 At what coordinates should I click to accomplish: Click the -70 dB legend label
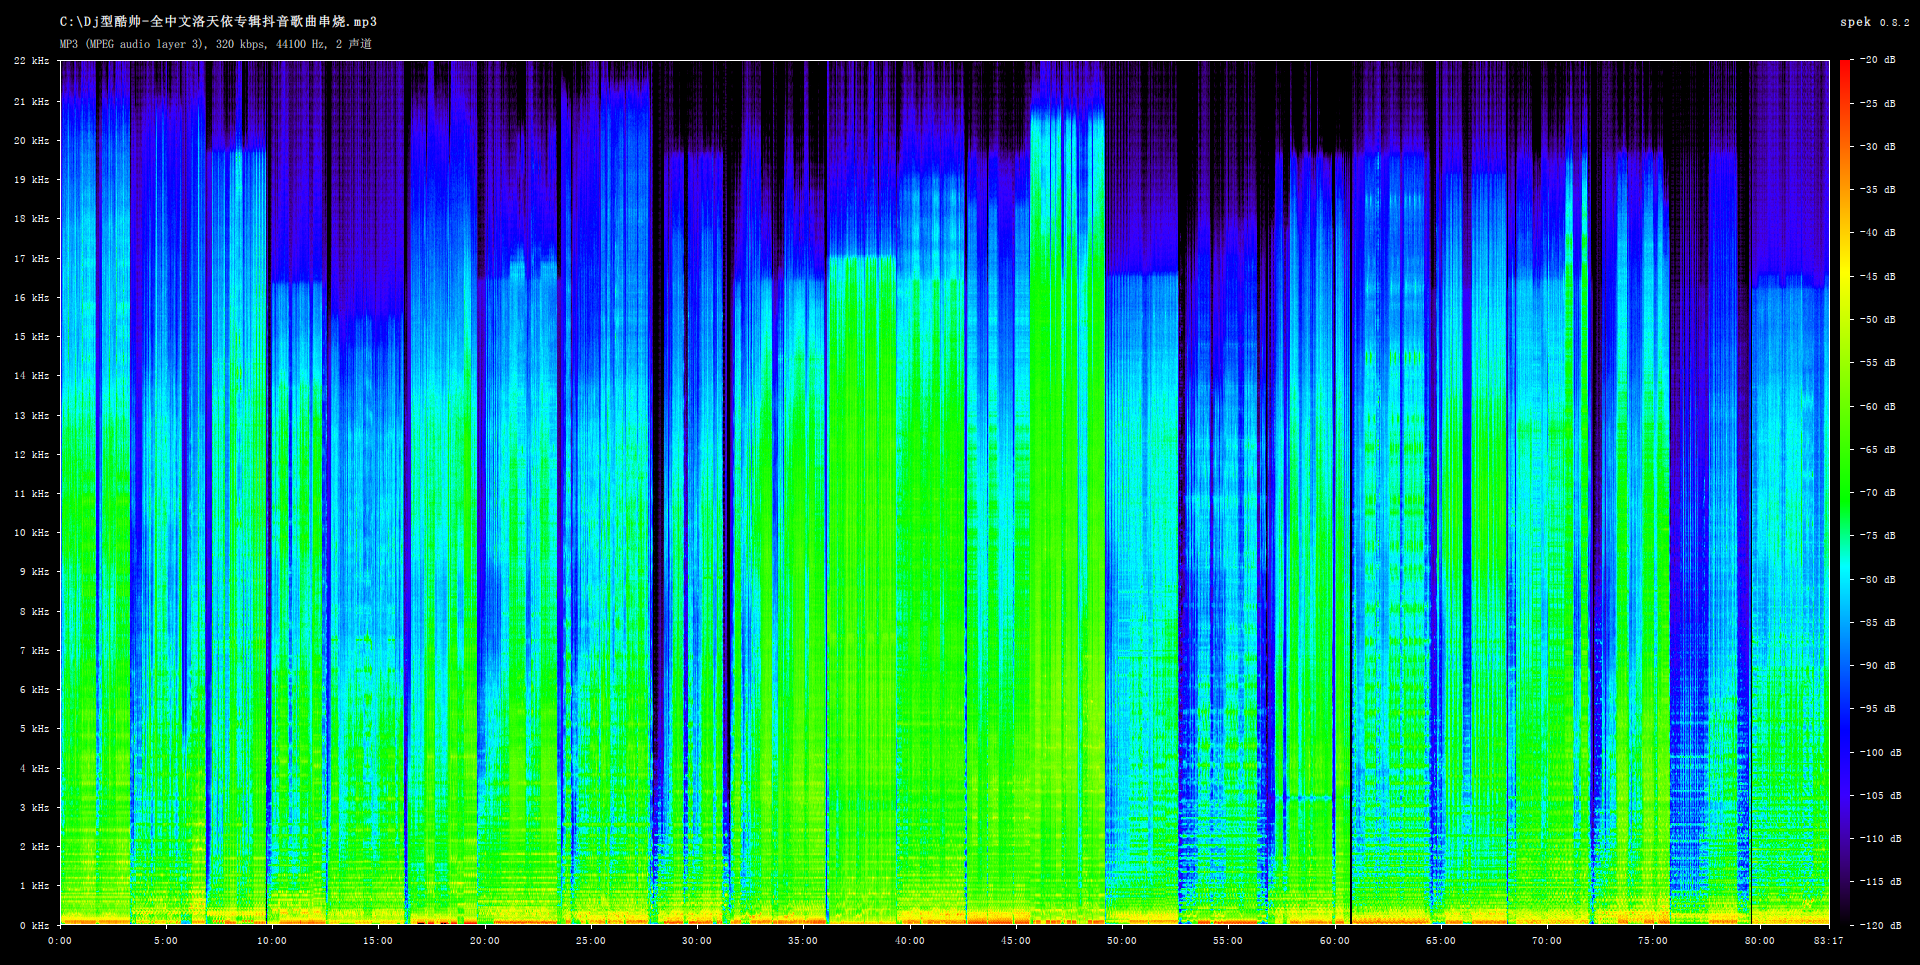tap(1877, 493)
